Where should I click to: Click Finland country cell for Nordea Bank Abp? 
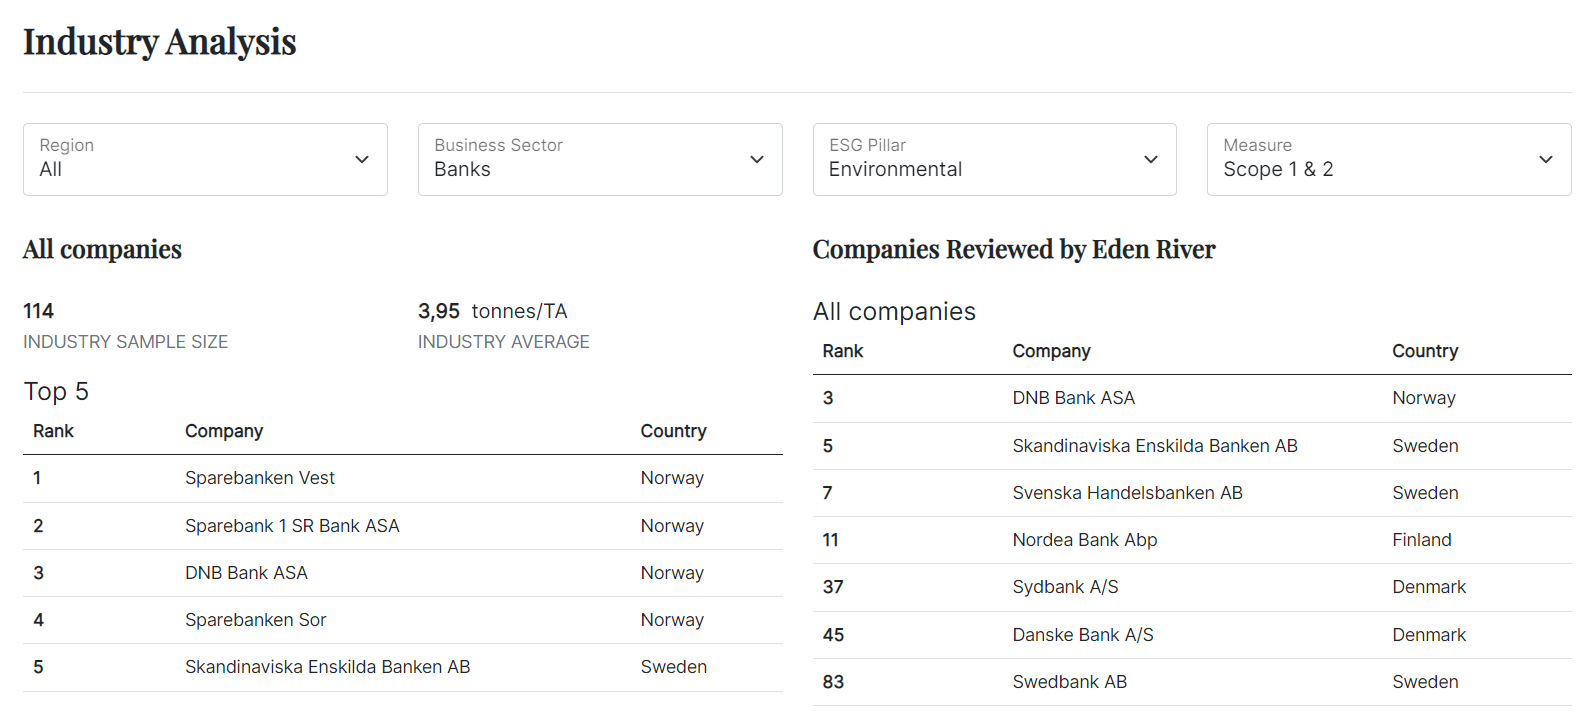click(1422, 540)
